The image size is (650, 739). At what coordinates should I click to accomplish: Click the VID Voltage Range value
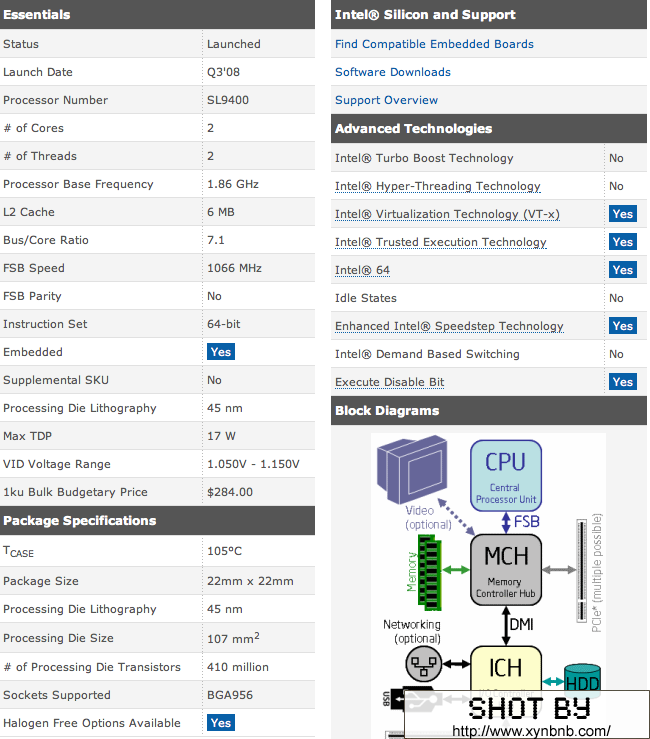click(253, 464)
